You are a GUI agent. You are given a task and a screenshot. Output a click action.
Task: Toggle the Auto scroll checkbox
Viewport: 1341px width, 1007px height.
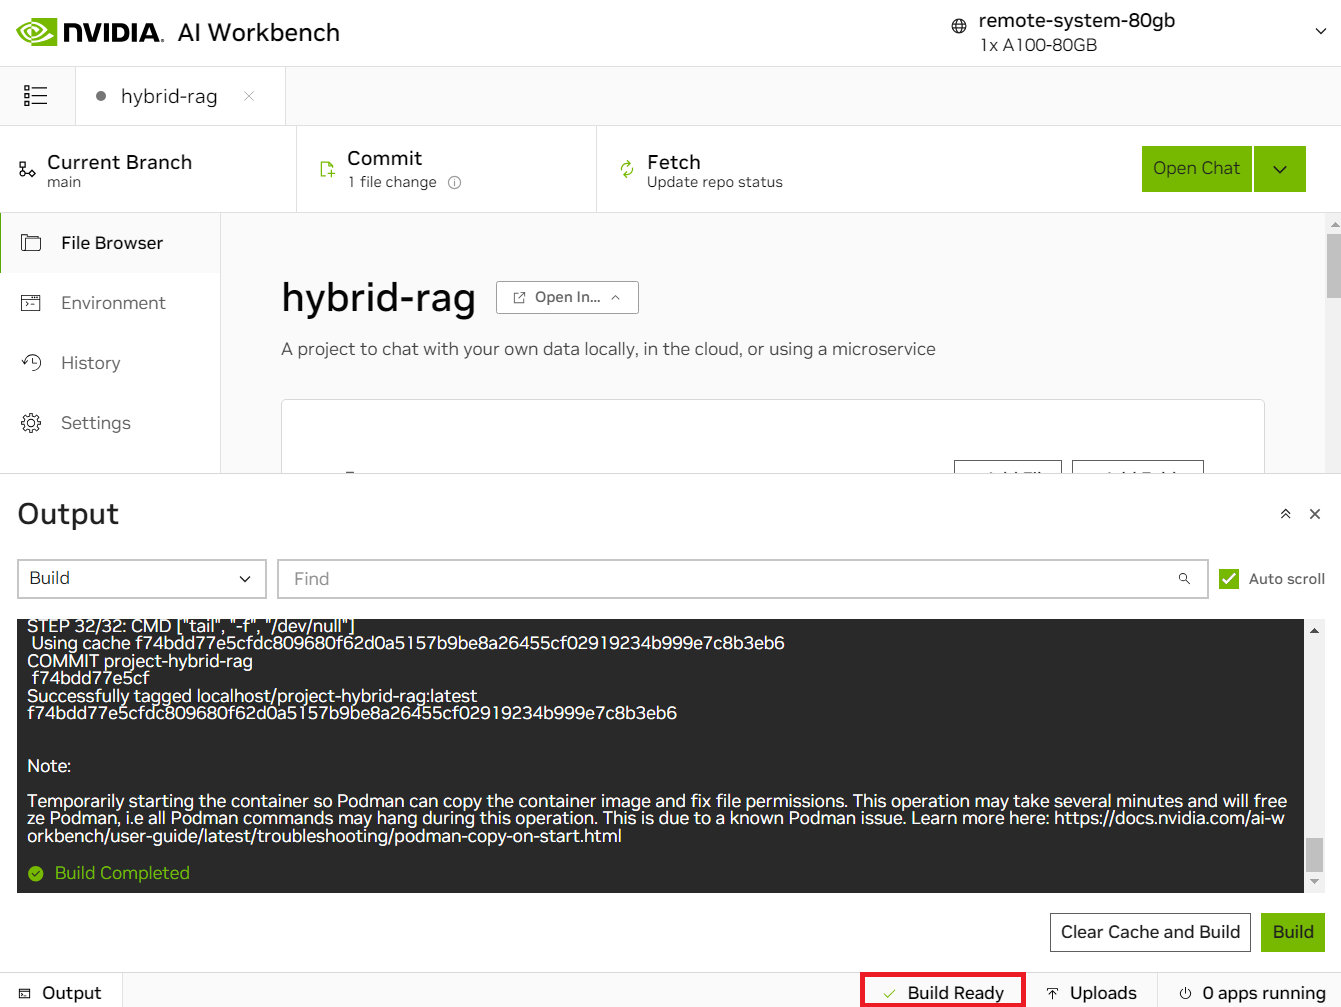click(1229, 579)
